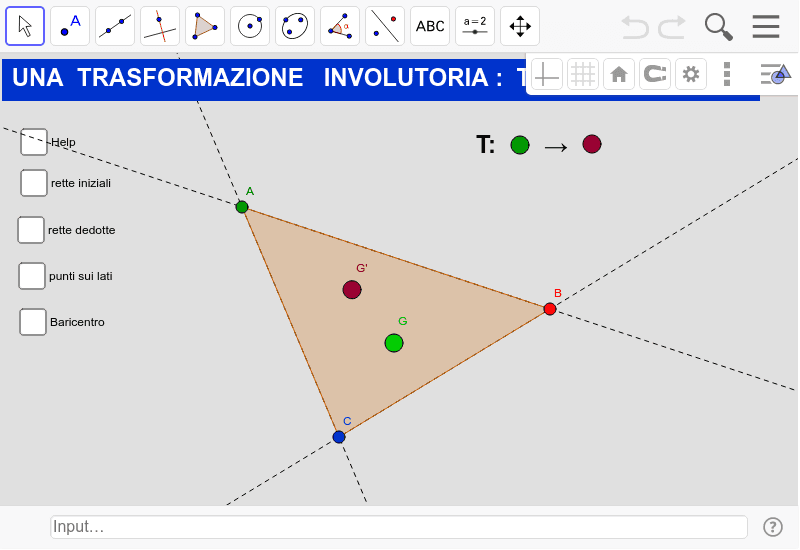Select the Slider a=2 tool
This screenshot has width=800, height=550.
pyautogui.click(x=475, y=26)
